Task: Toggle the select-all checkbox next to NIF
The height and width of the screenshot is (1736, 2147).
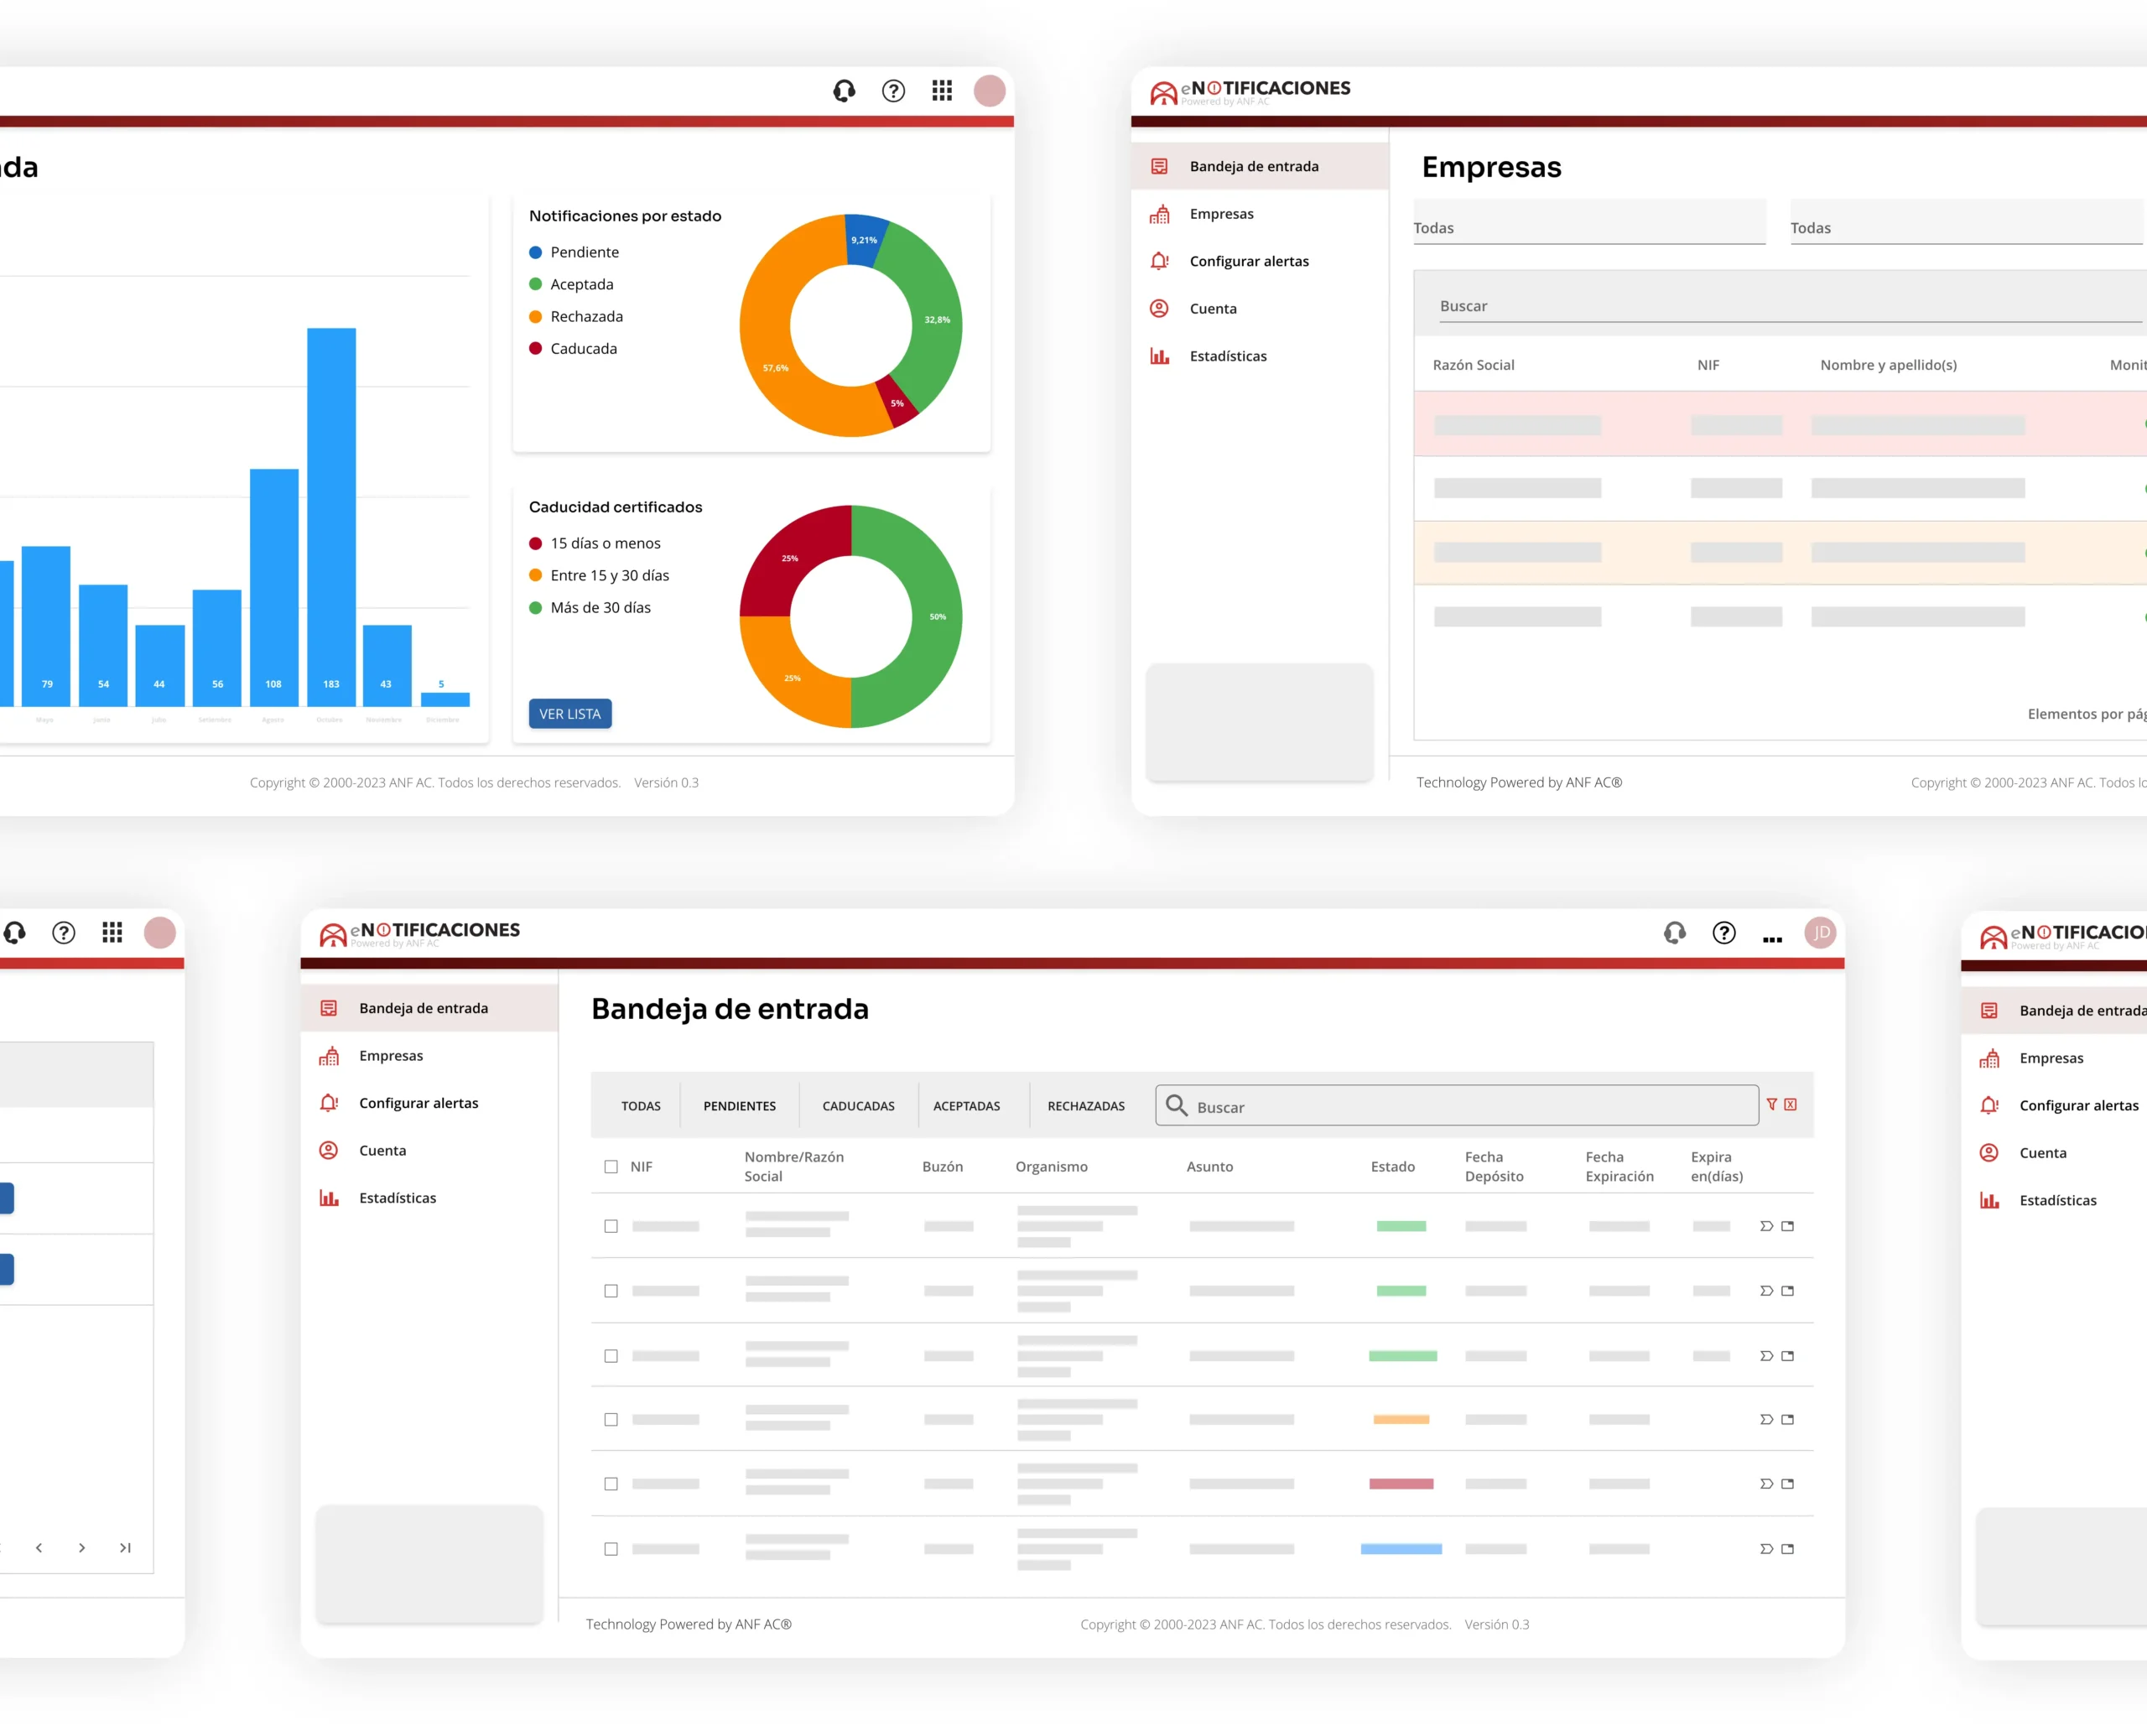Action: [x=611, y=1166]
